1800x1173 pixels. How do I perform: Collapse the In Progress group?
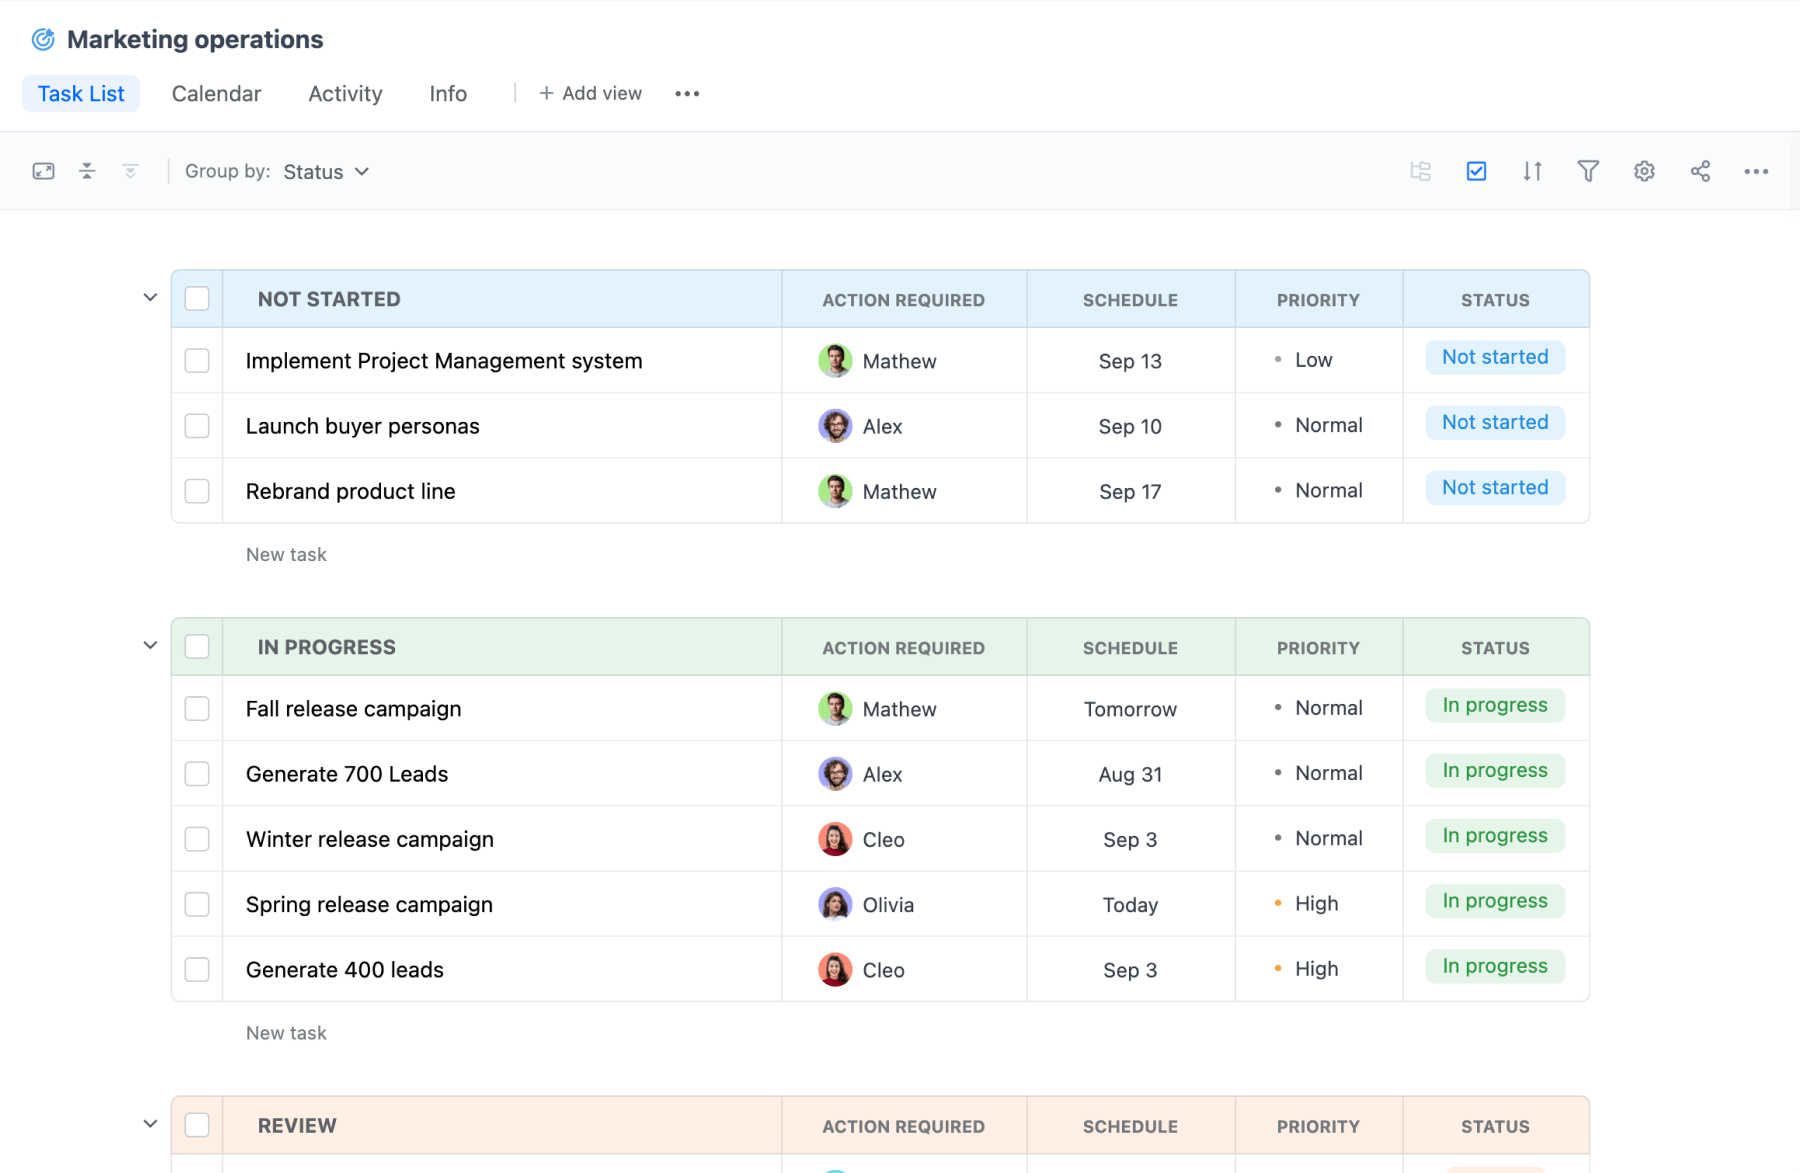[x=150, y=646]
